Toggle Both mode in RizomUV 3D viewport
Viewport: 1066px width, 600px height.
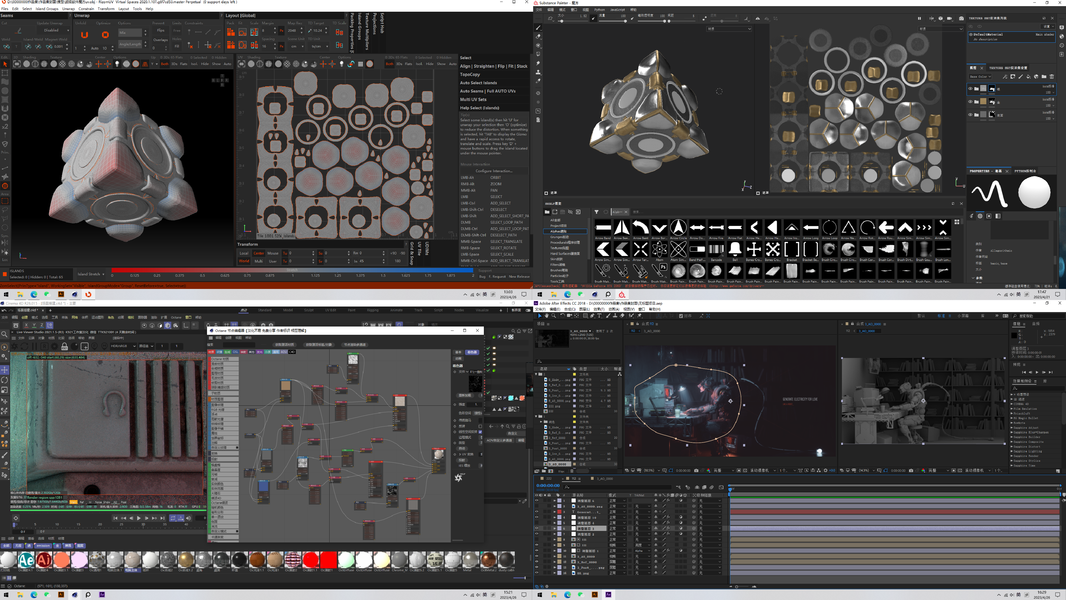(165, 64)
